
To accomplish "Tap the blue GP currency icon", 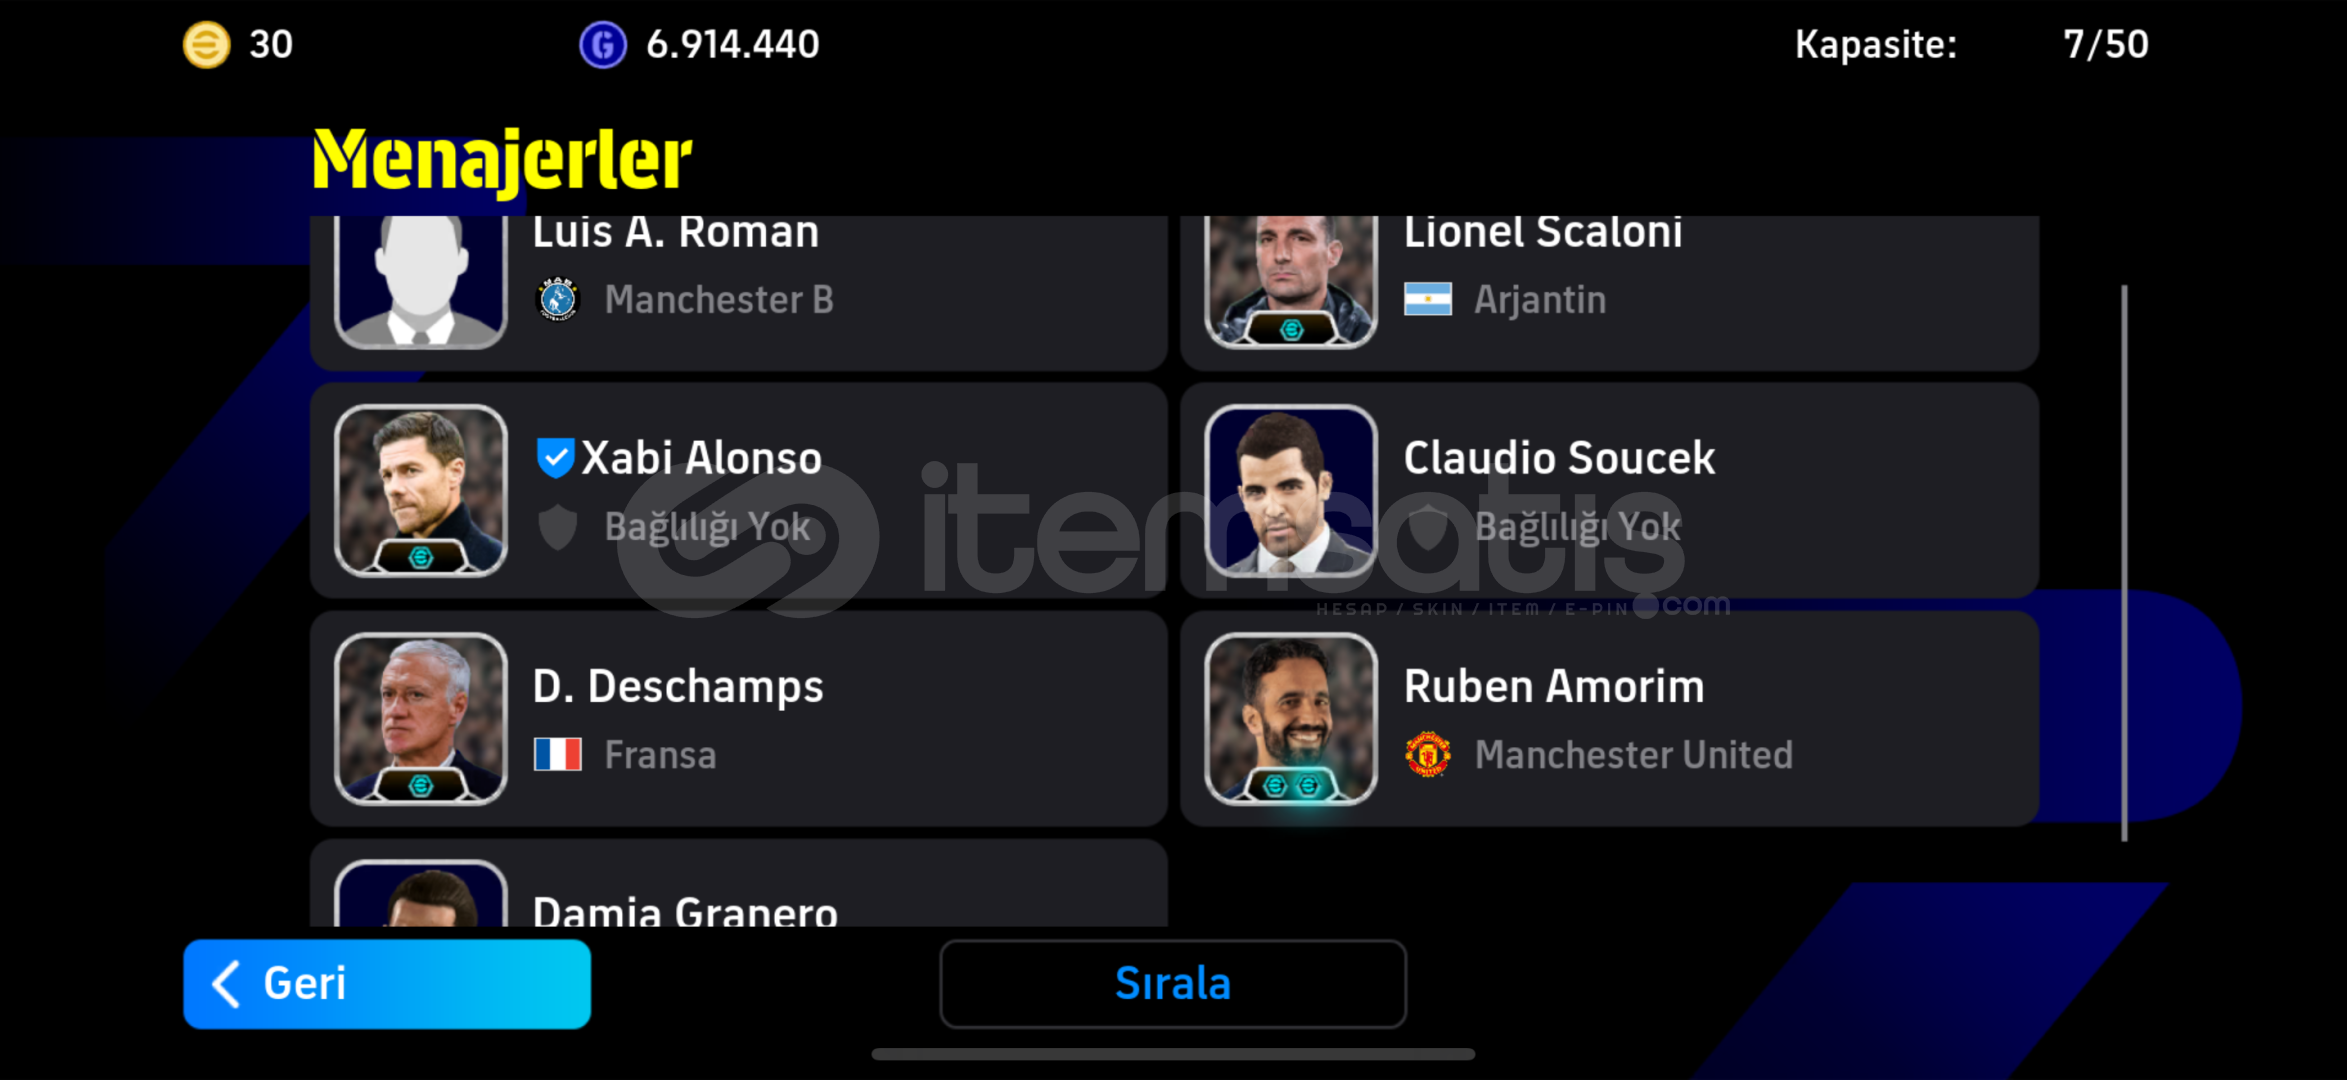I will [603, 45].
